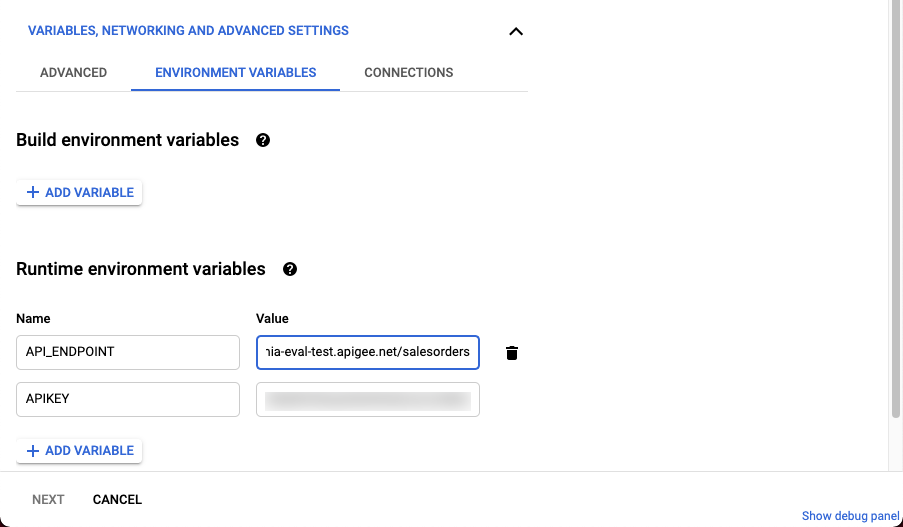Focus the API_ENDPOINT name field
The width and height of the screenshot is (903, 527).
[128, 352]
